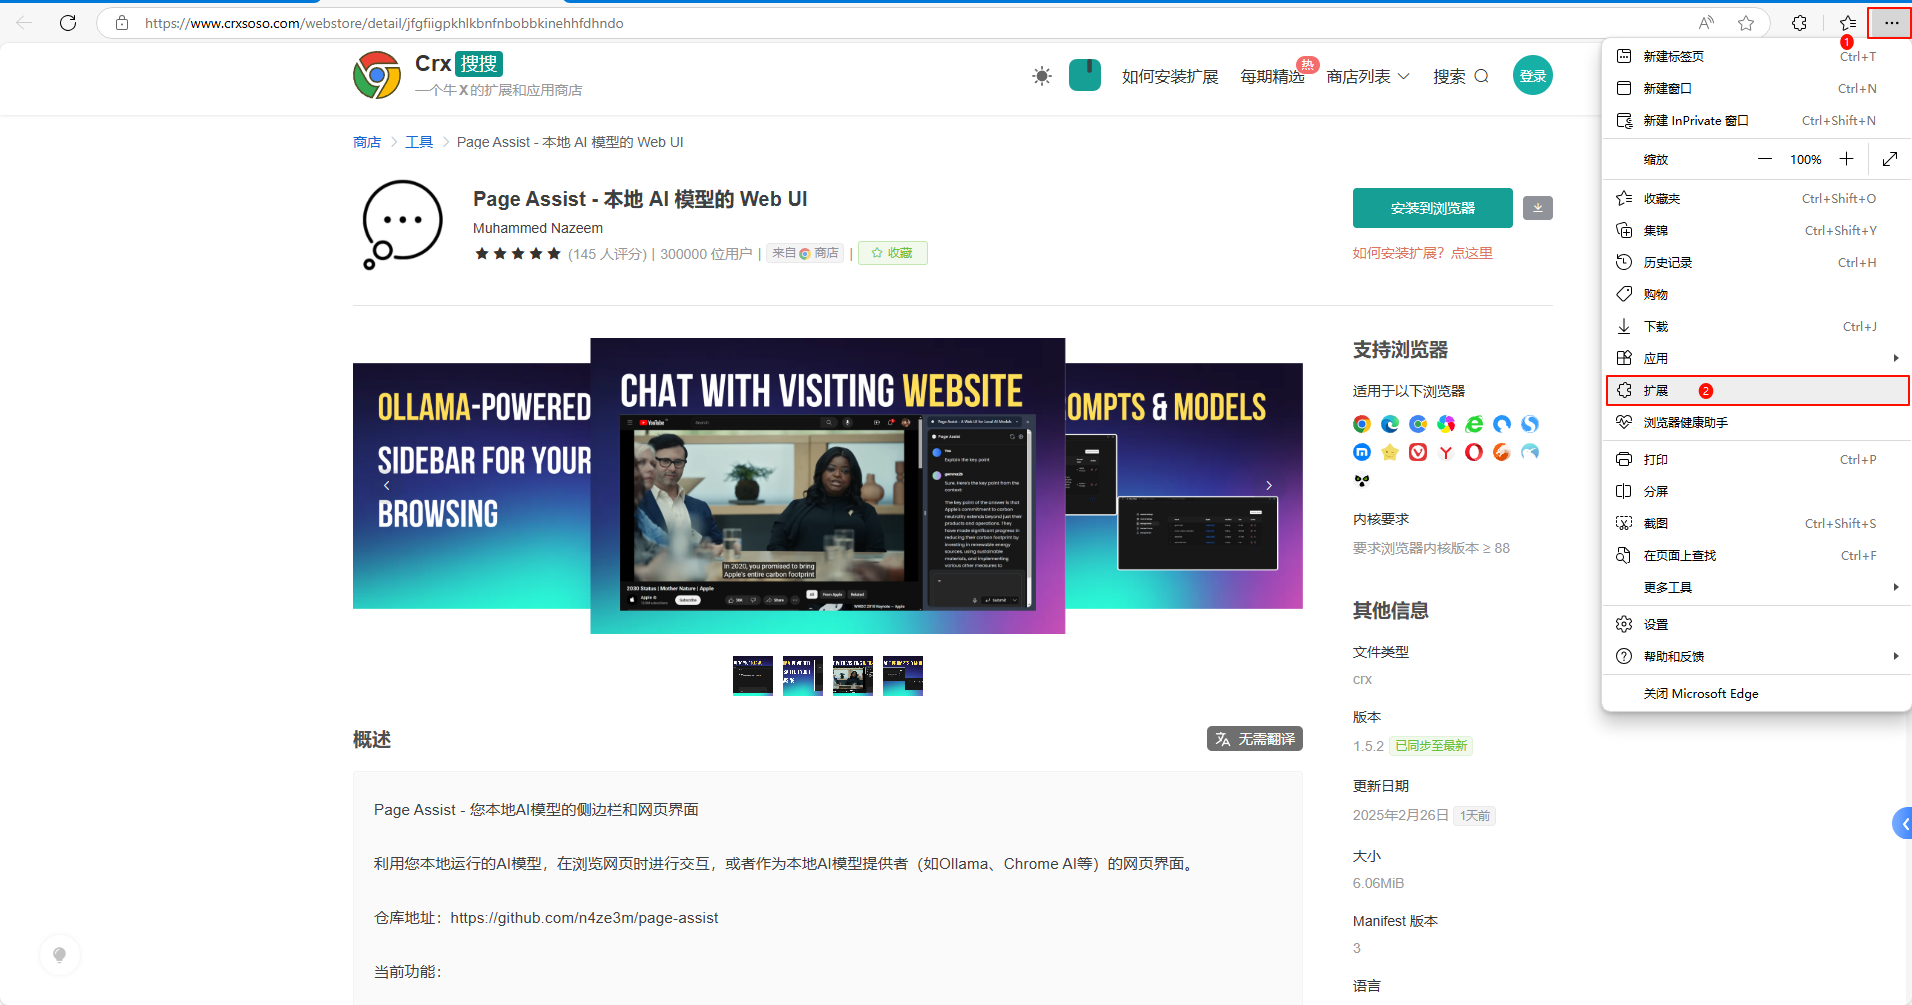Toggle the 收藏 favorite button
Image resolution: width=1912 pixels, height=1005 pixels.
click(892, 253)
